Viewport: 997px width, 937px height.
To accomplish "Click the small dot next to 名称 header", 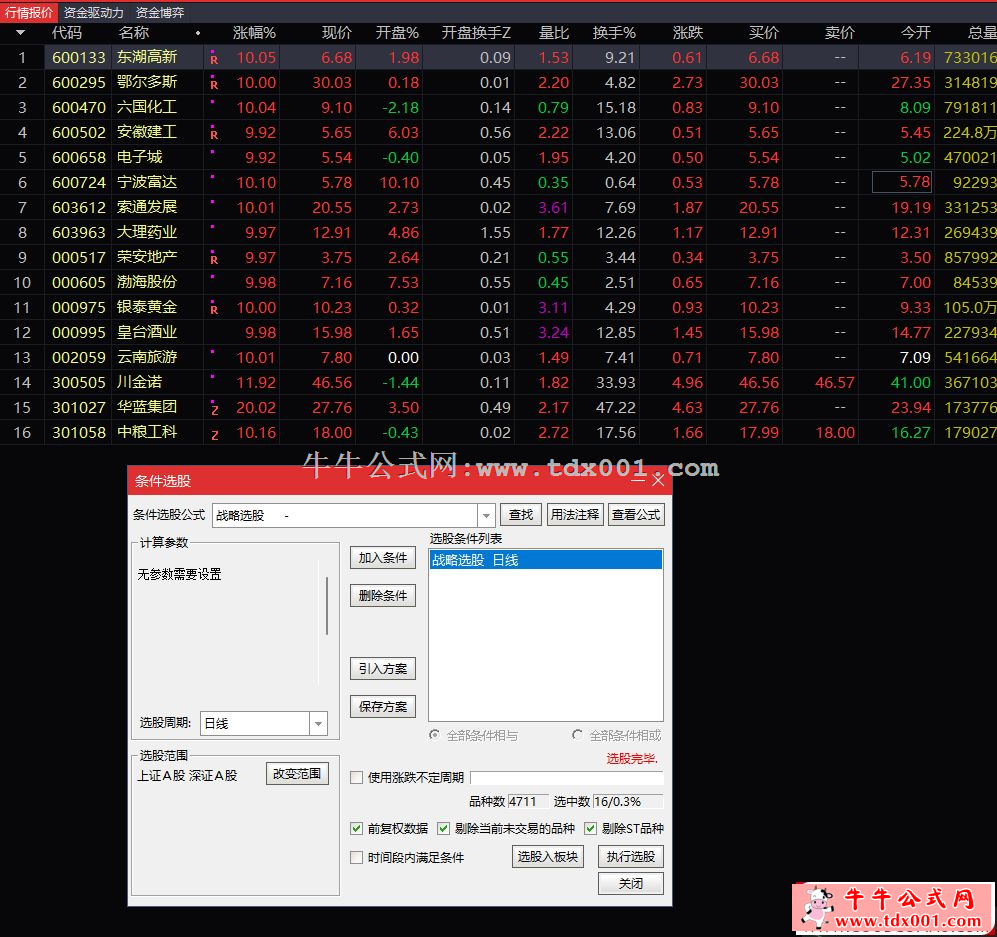I will (x=198, y=33).
